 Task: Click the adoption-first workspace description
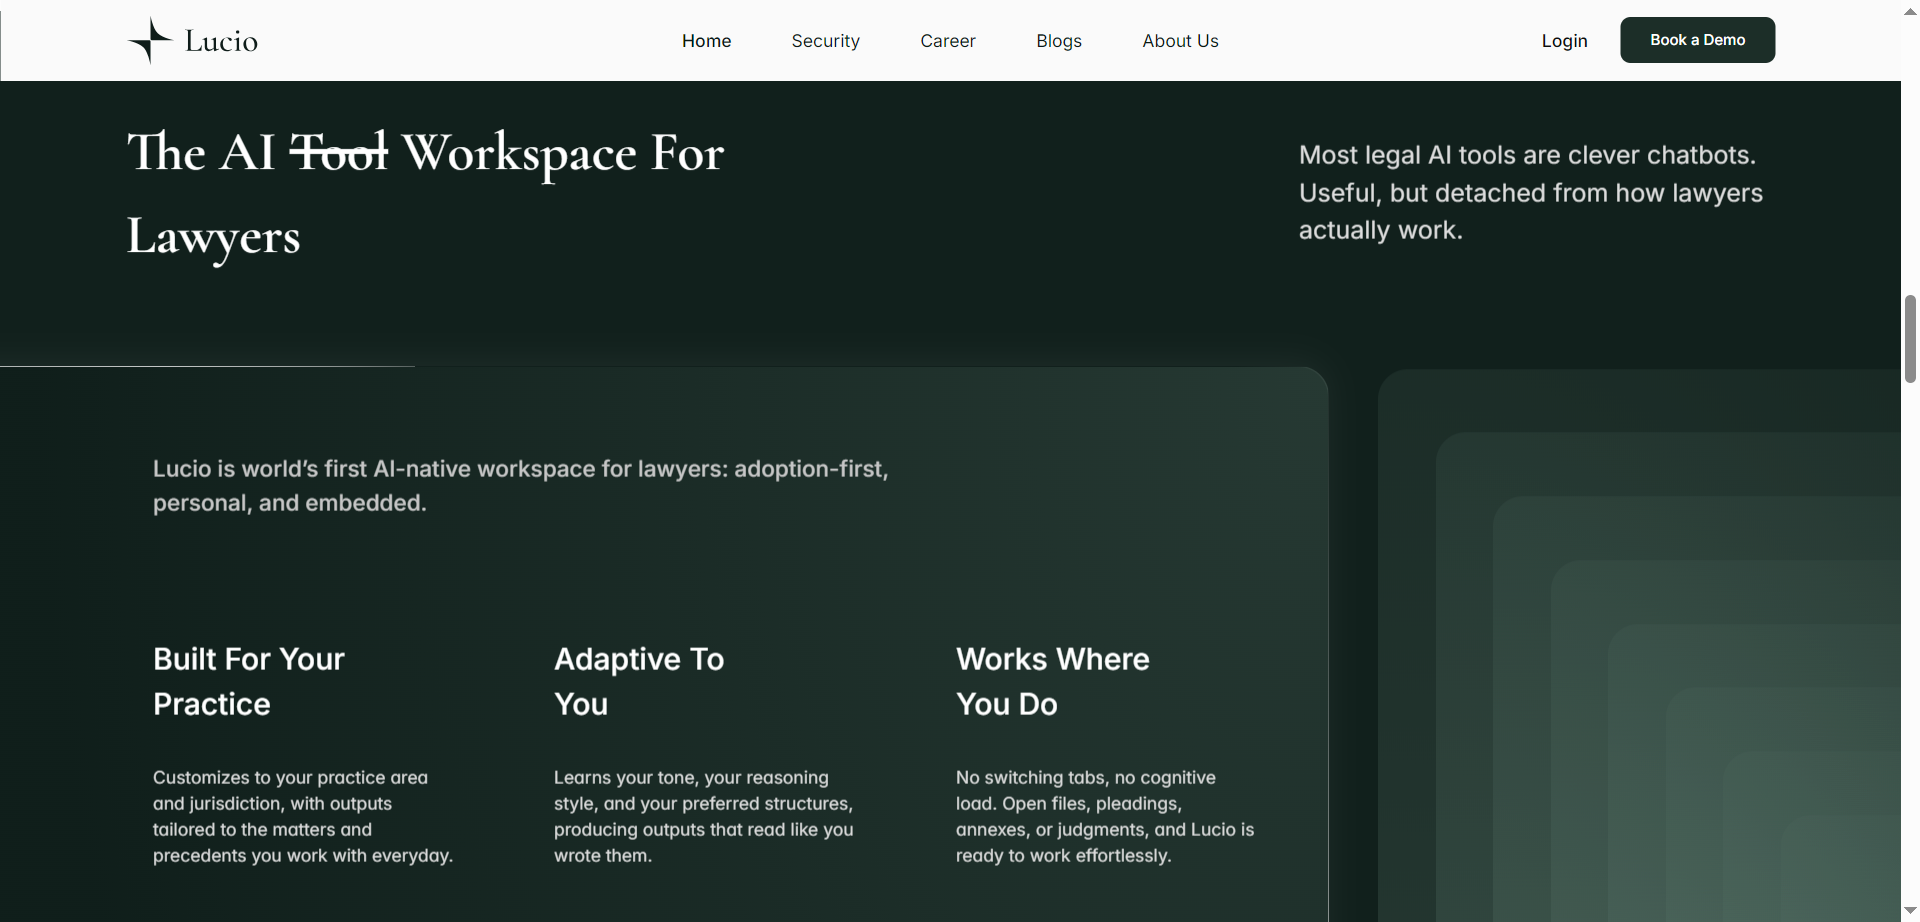tap(520, 485)
